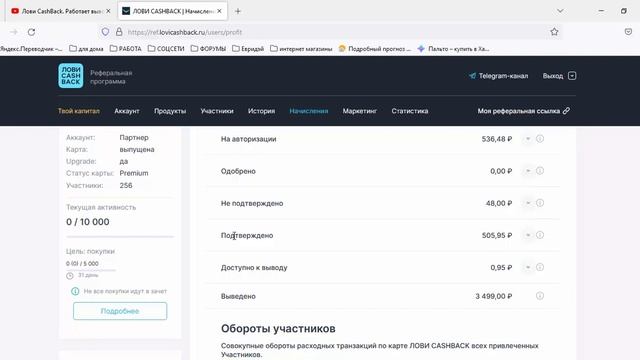The width and height of the screenshot is (640, 360).
Task: Click the forward navigation arrow
Action: click(x=13, y=32)
